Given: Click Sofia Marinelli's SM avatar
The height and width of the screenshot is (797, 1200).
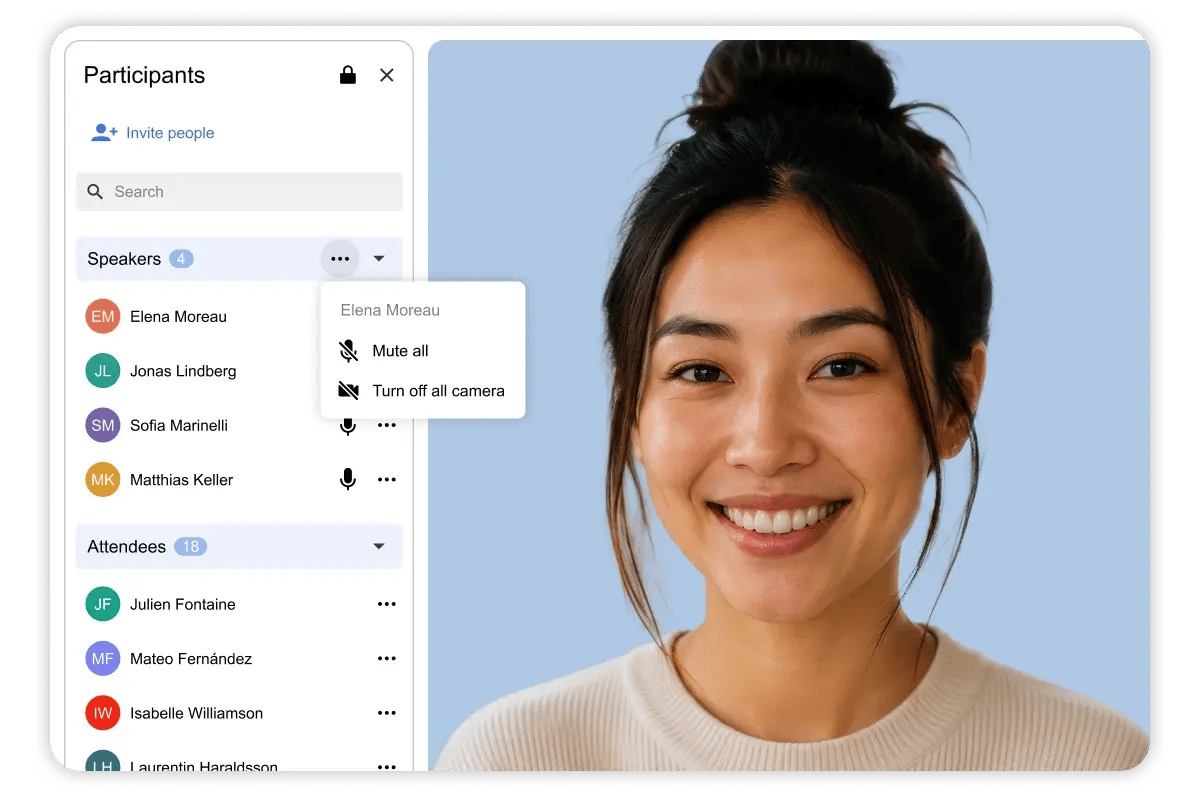Looking at the screenshot, I should (103, 426).
